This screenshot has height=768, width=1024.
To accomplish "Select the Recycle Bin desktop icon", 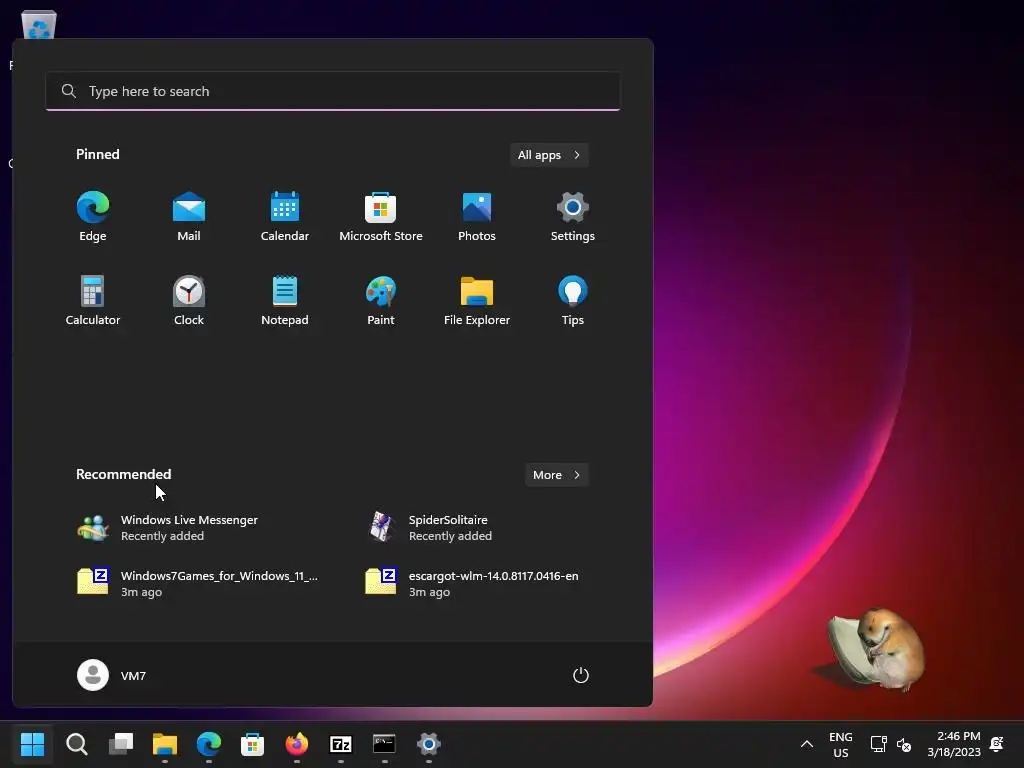I will [39, 26].
